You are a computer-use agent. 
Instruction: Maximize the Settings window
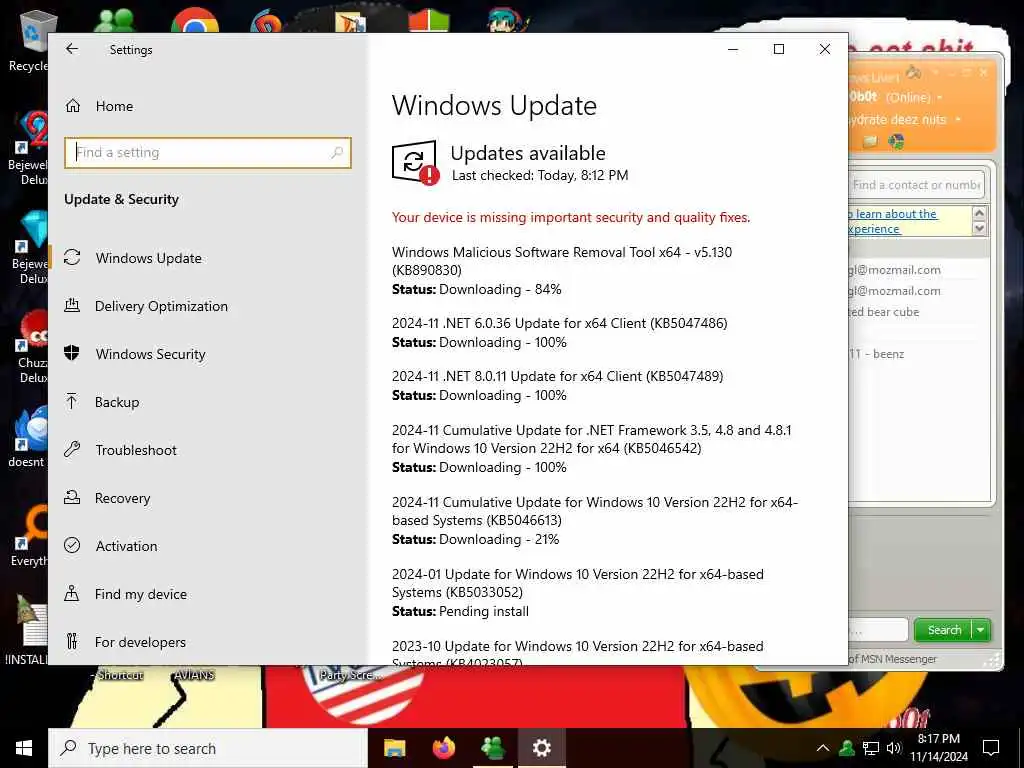coord(778,49)
